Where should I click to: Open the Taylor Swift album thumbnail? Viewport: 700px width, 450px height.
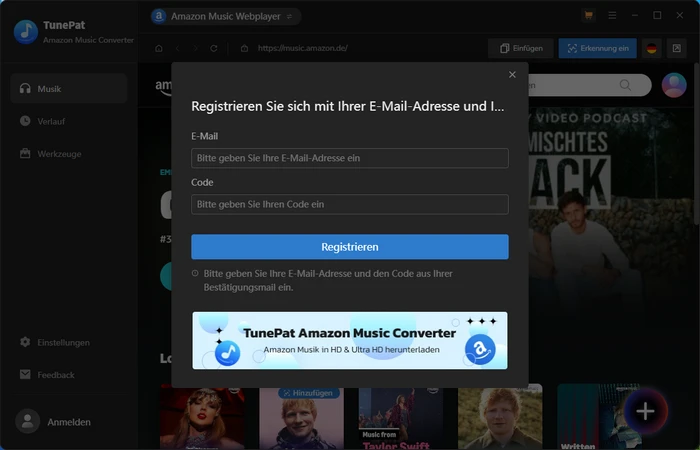pos(202,417)
